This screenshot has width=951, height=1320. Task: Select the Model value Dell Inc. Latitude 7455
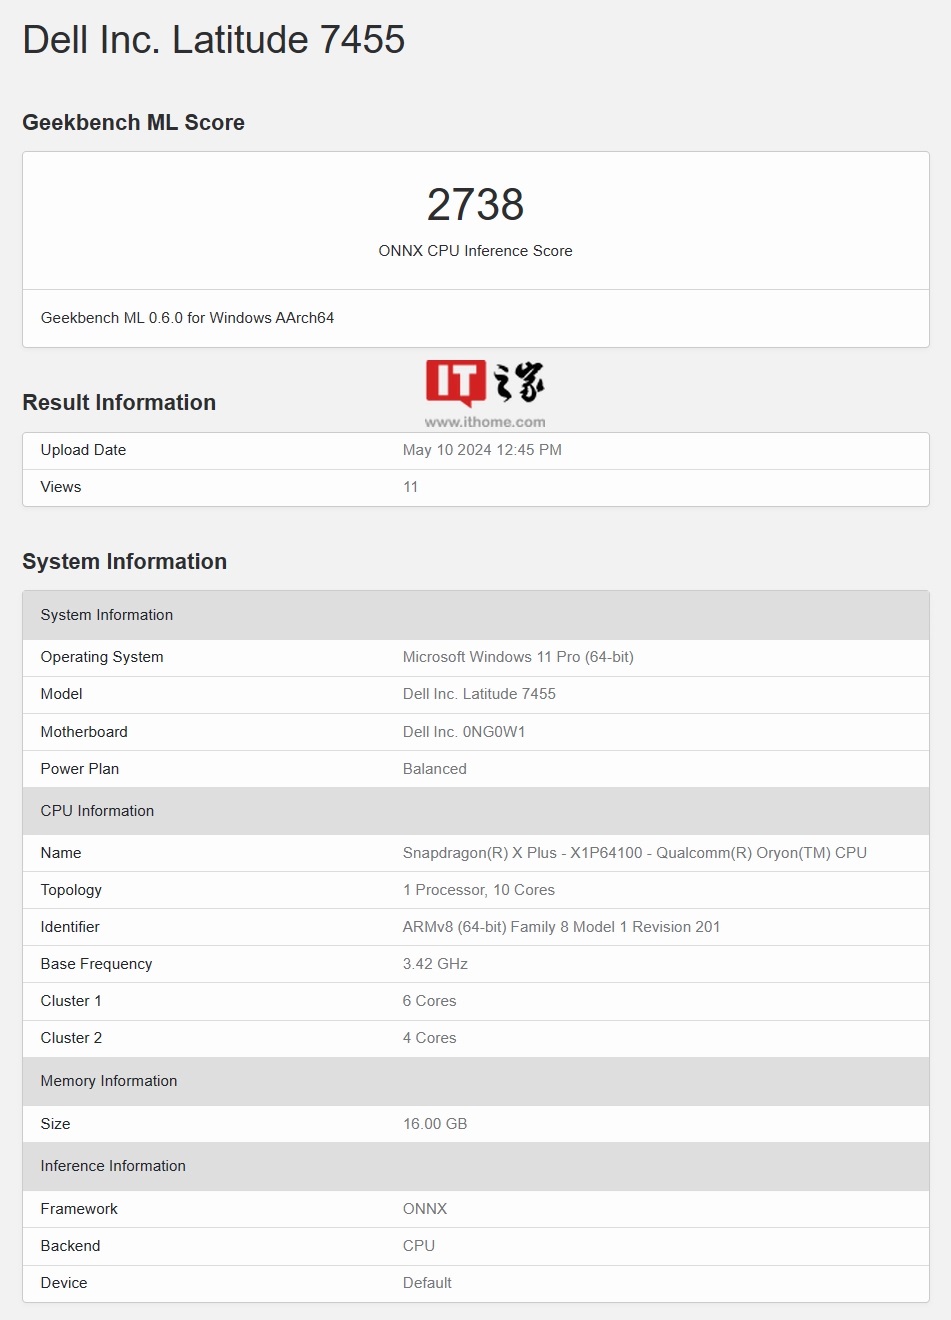click(479, 694)
